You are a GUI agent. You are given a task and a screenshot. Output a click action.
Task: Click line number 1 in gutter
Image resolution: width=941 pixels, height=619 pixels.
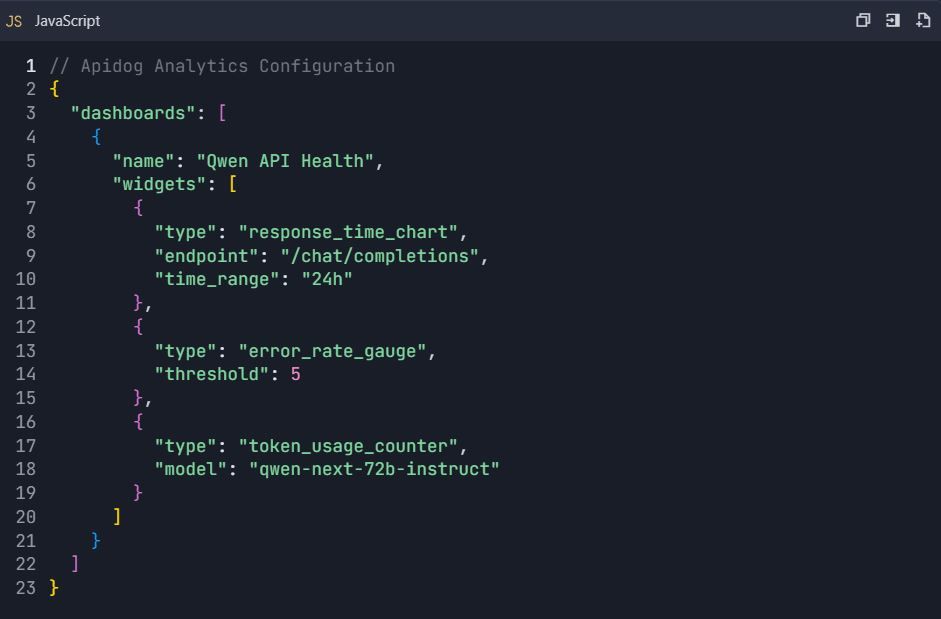[31, 66]
